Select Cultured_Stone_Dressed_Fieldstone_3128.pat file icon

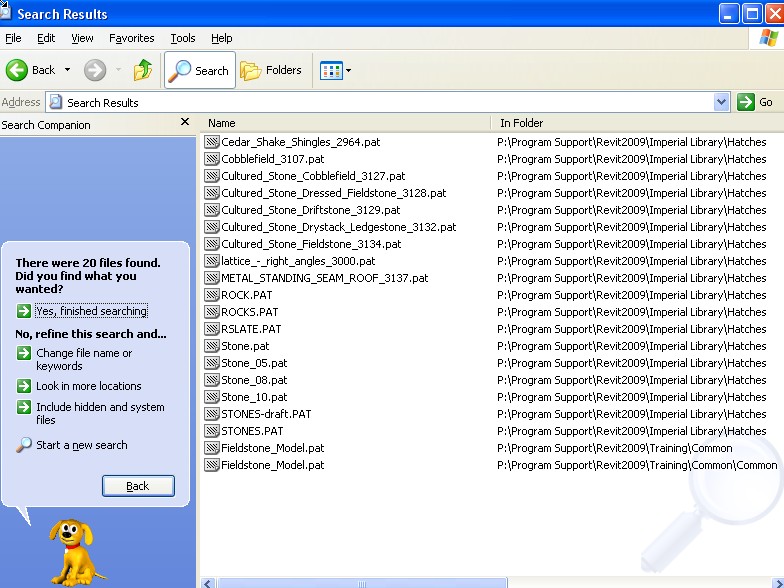tap(212, 193)
